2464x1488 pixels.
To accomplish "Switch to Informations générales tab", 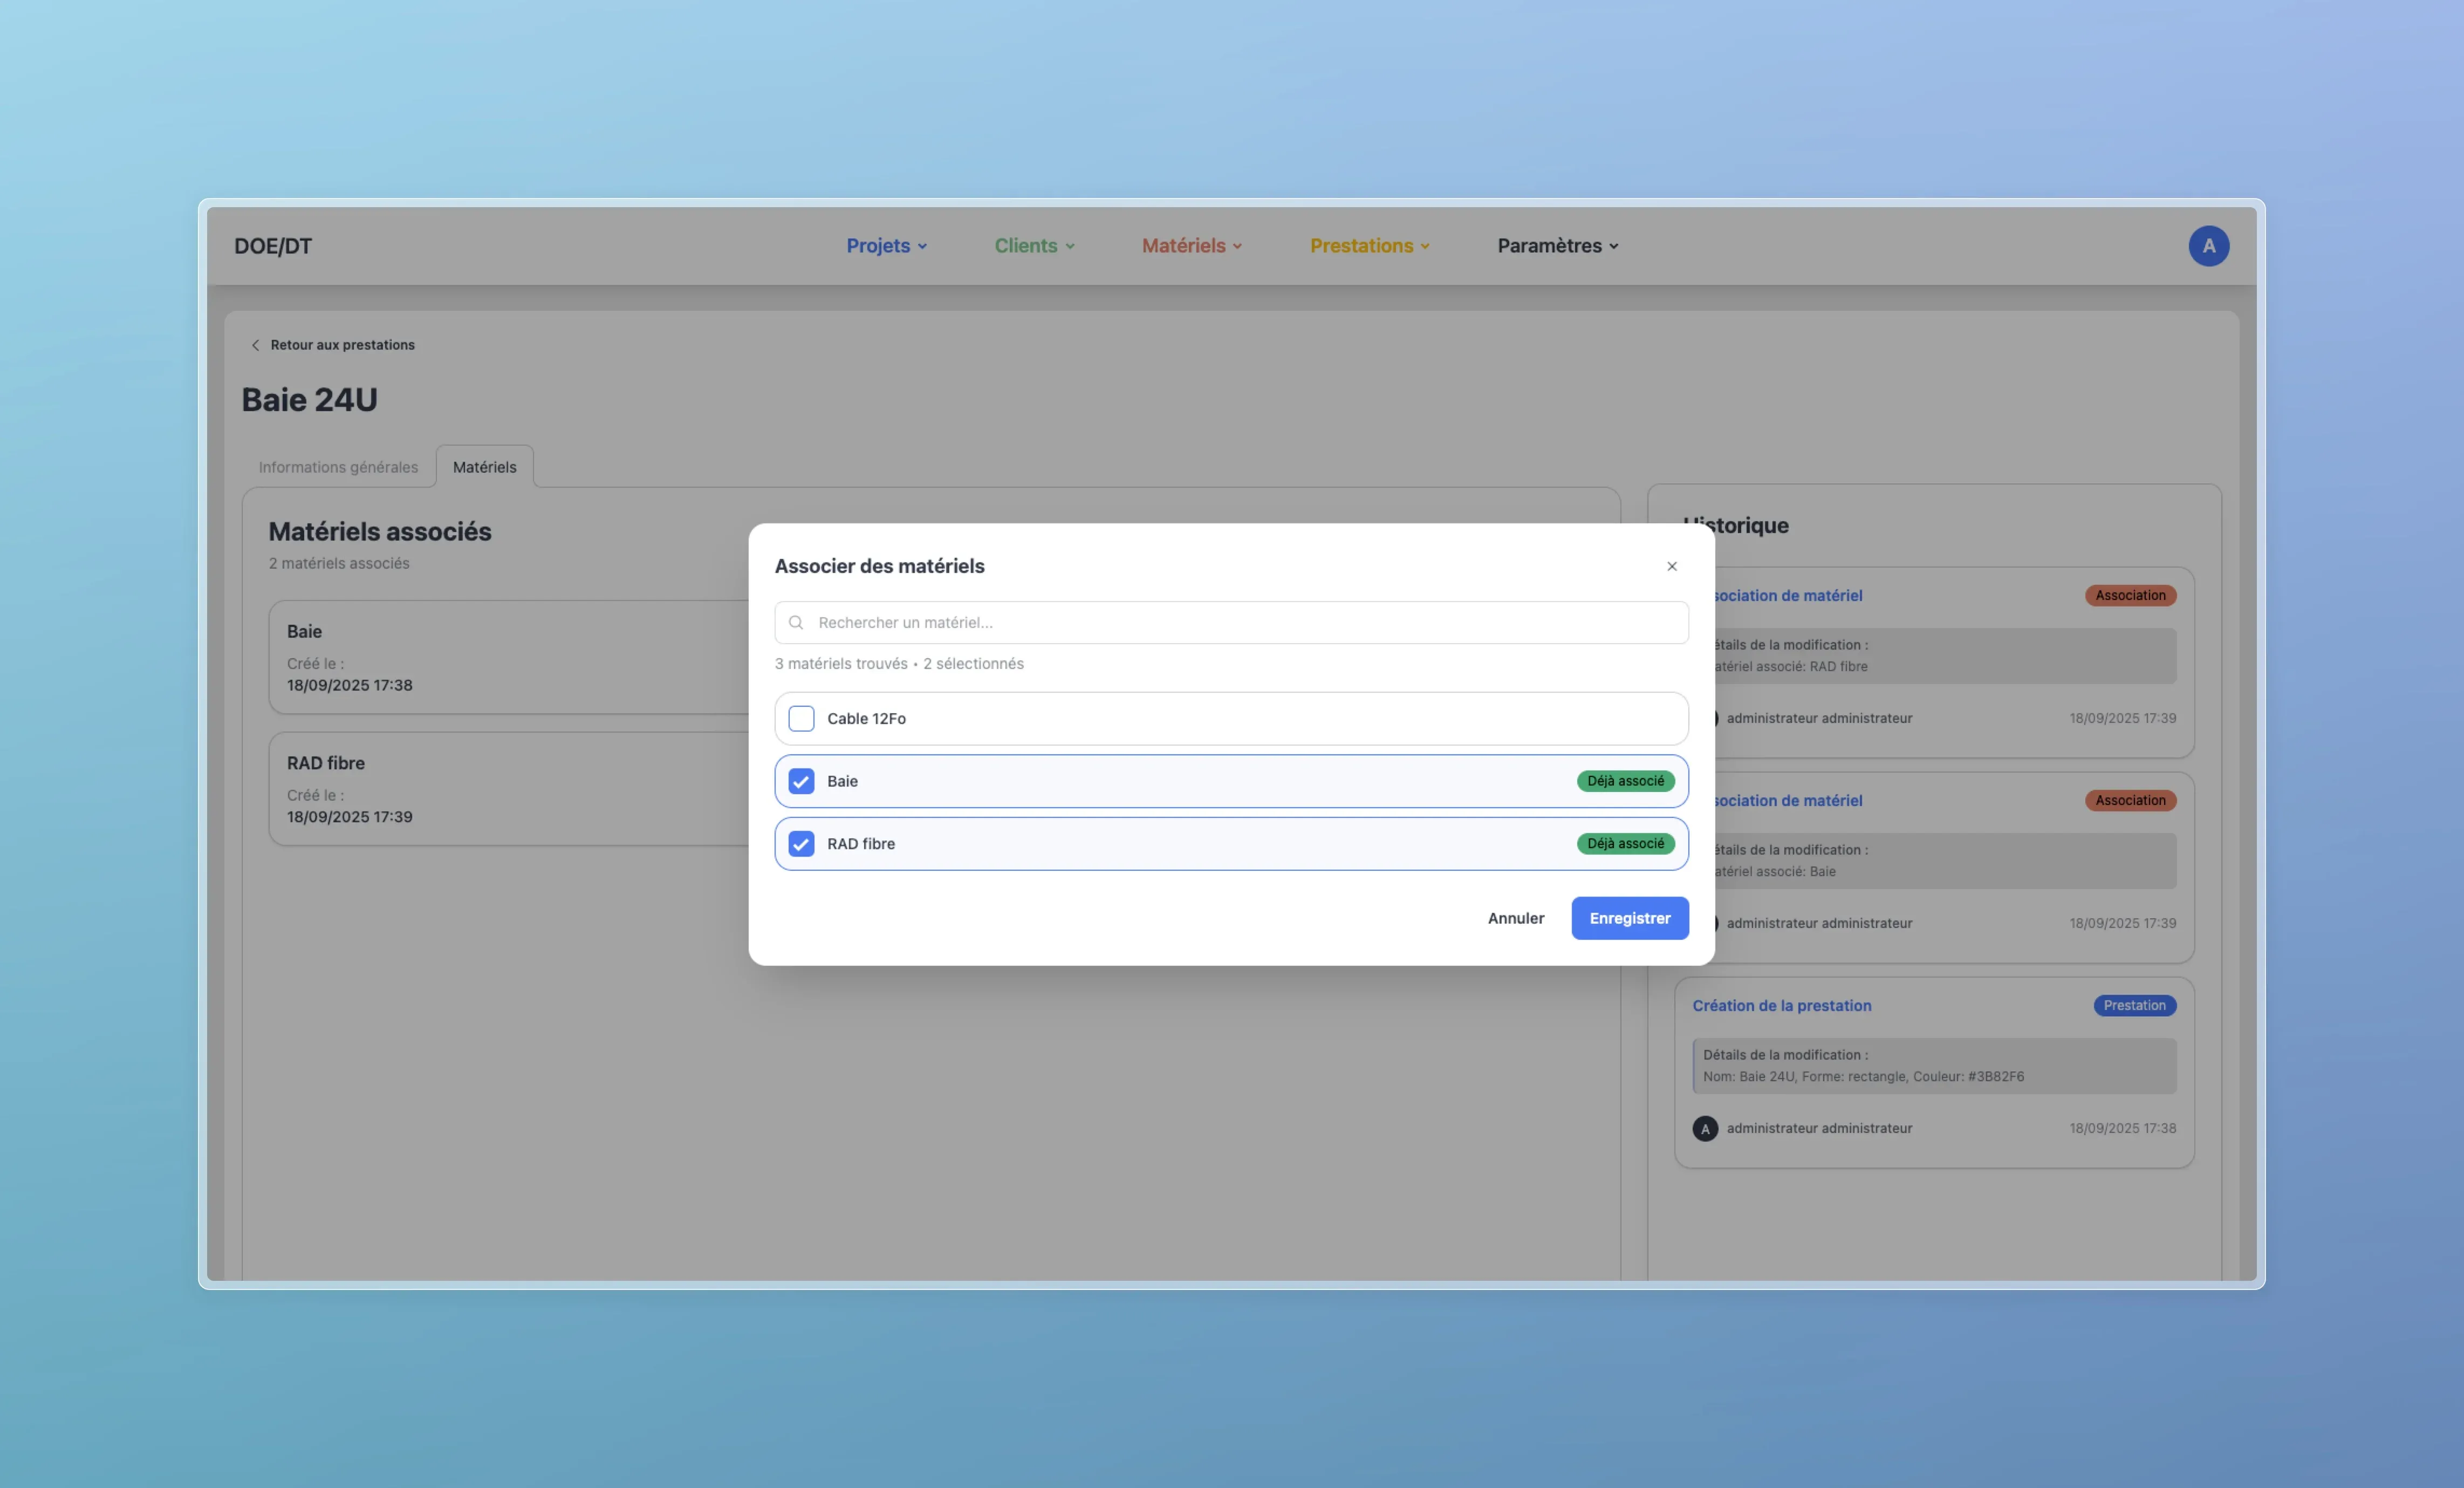I will pyautogui.click(x=338, y=467).
